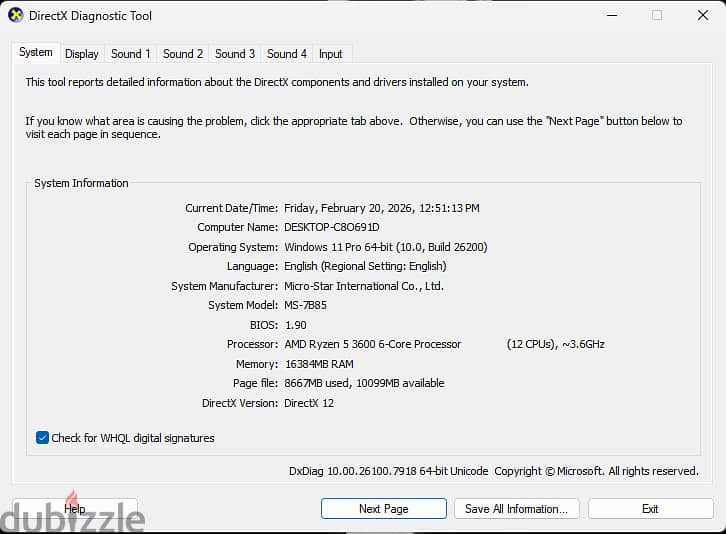
Task: Select the System tab
Action: 36,52
